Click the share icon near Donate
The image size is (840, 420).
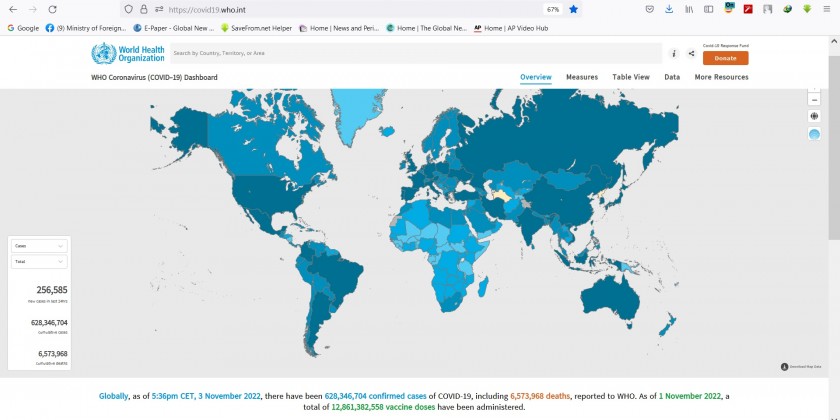pyautogui.click(x=691, y=53)
